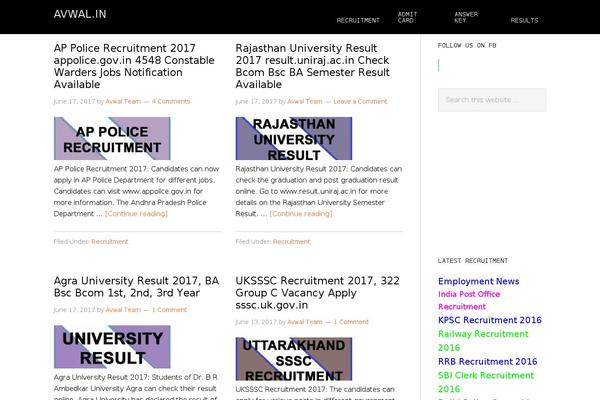This screenshot has width=600, height=400.
Task: Select June 17, 2017 date on AP Police post
Action: 74,101
